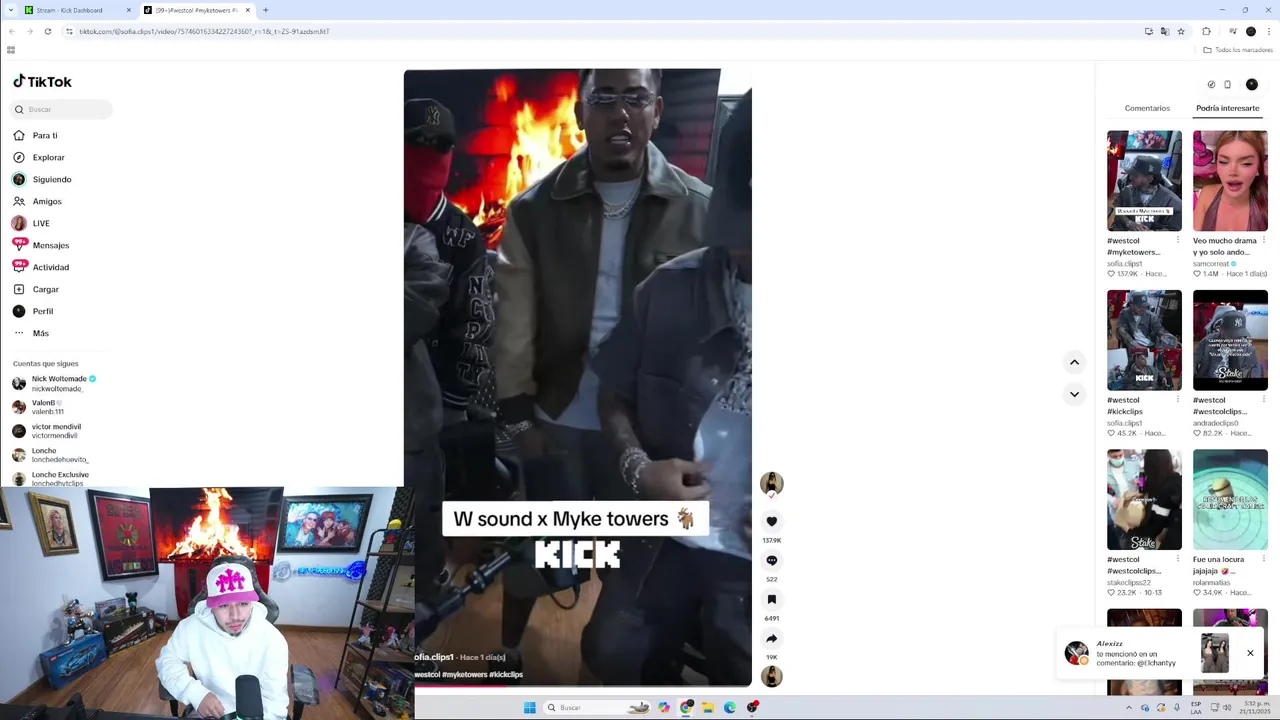Open Veo mucho drama recommended video thumbnail
1280x720 pixels.
(x=1230, y=181)
